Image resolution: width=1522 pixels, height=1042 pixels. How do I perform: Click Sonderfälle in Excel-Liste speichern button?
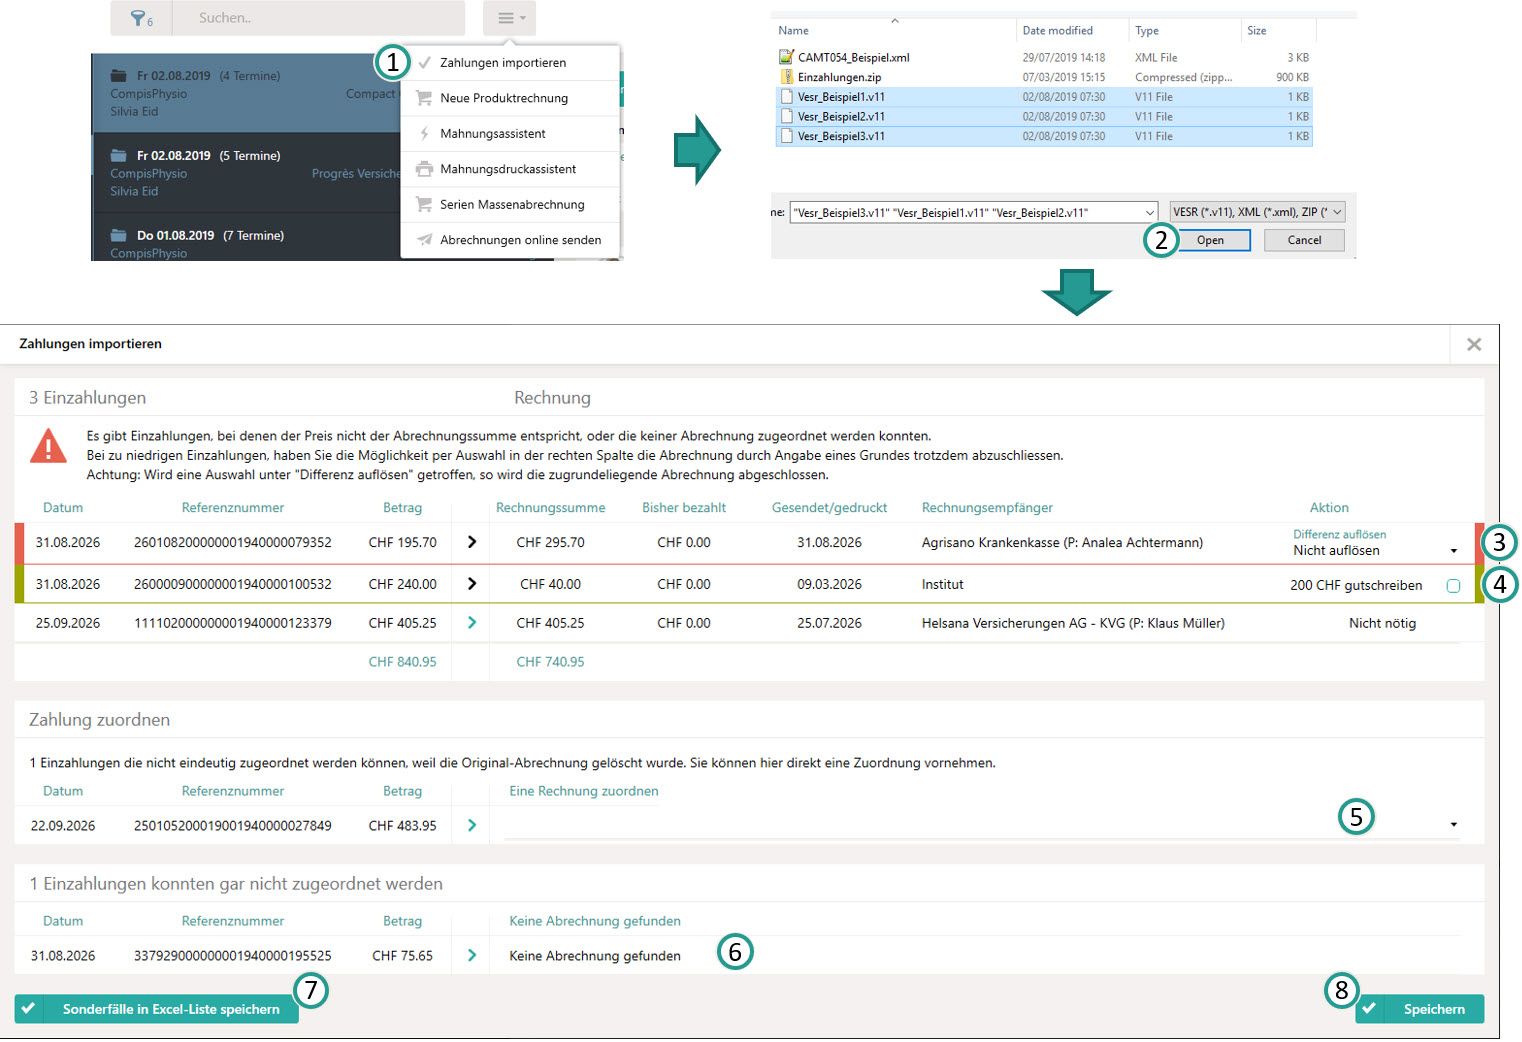pyautogui.click(x=157, y=1009)
